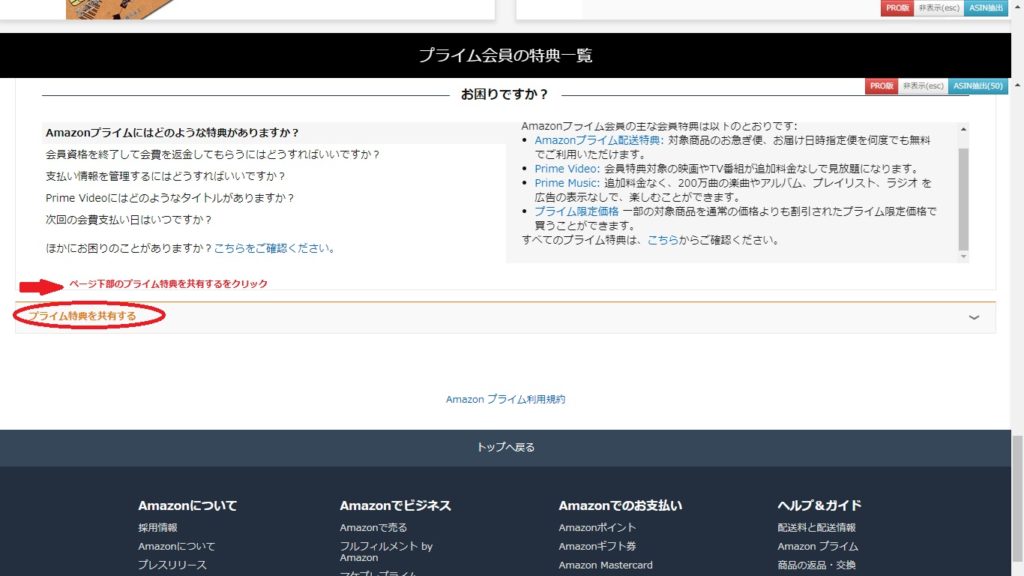Viewport: 1024px width, 576px height.
Task: Click 非表示(esc) button beside ASIN抽出(50)
Action: (x=923, y=86)
